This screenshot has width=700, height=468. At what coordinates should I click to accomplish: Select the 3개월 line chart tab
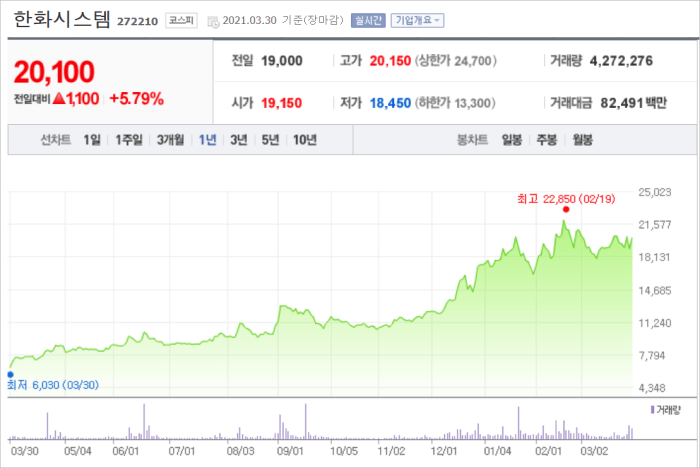(170, 140)
